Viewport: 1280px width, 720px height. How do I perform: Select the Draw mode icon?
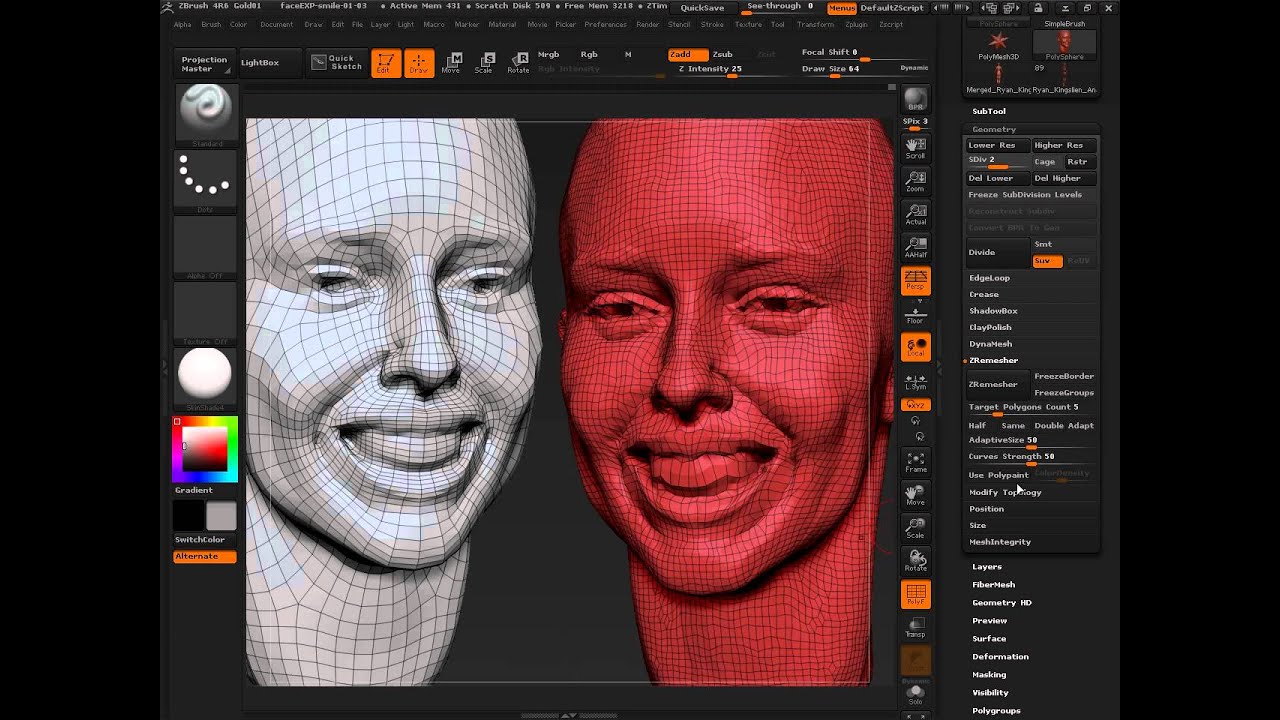[x=419, y=62]
